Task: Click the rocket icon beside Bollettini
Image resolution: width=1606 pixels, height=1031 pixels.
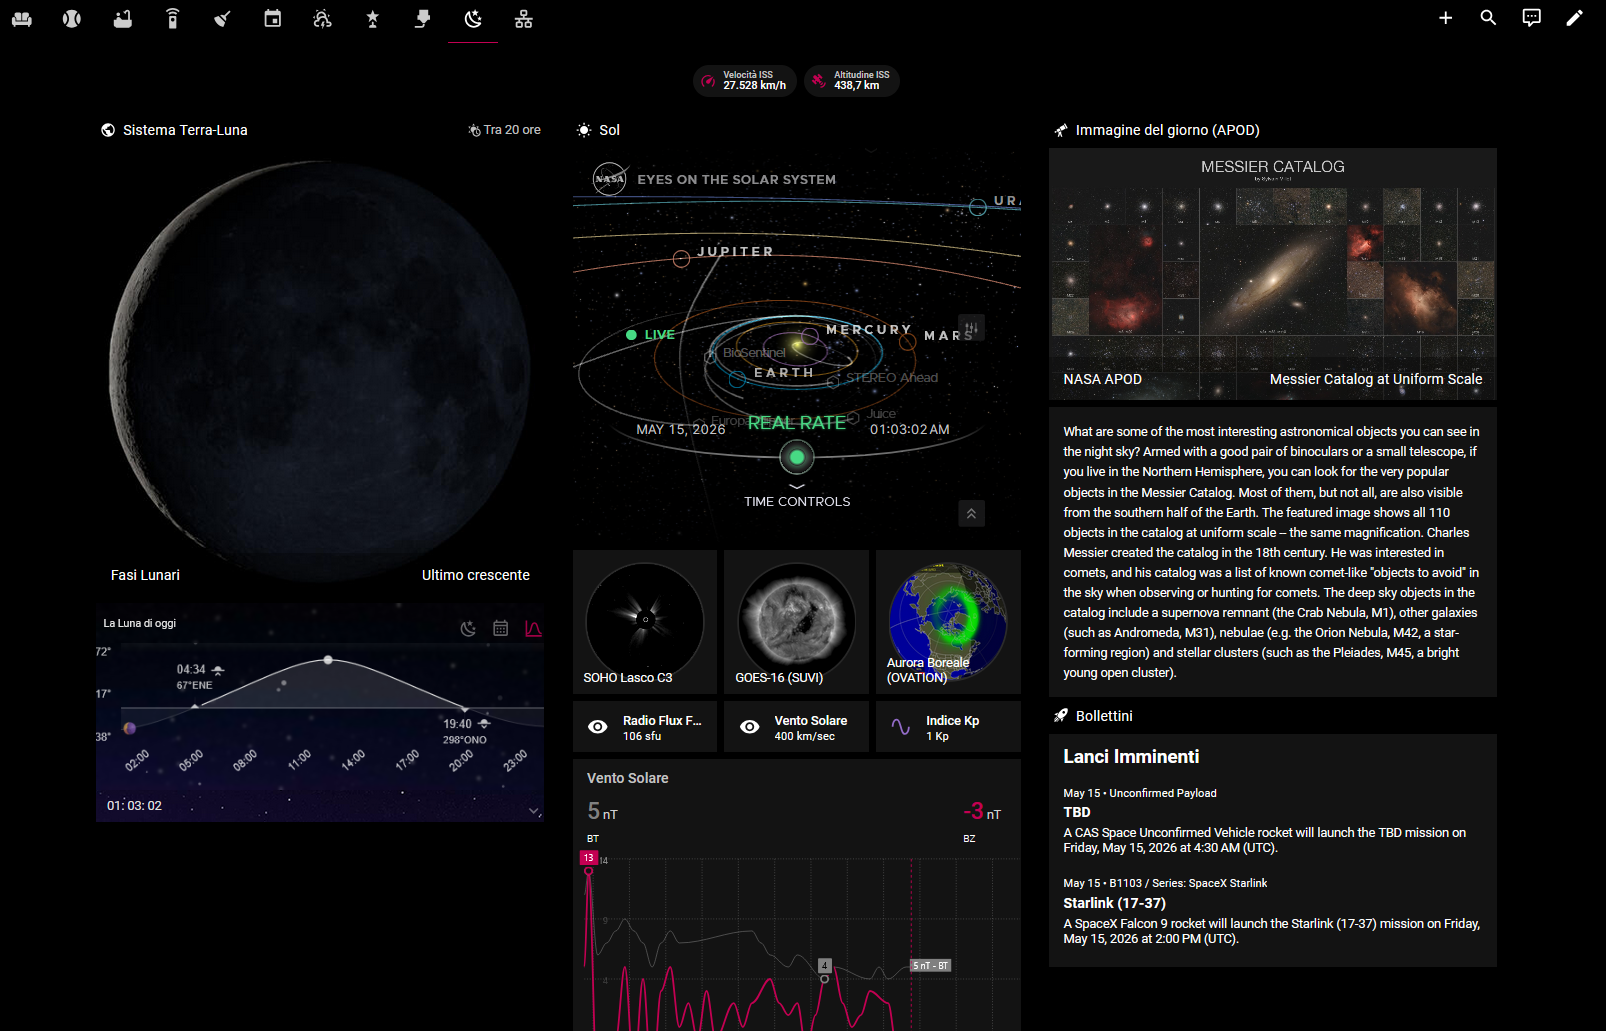Action: coord(1061,716)
